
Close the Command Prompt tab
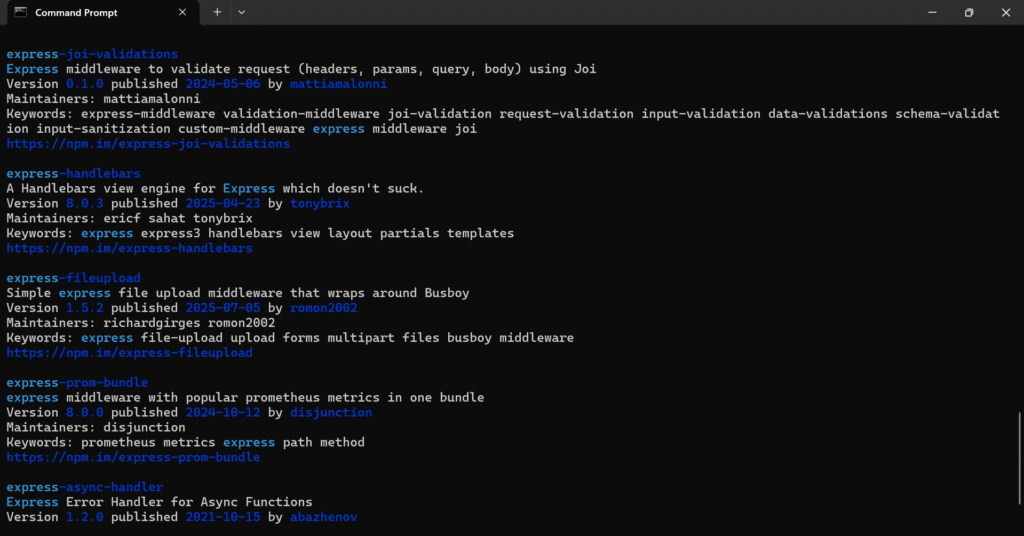tap(183, 12)
